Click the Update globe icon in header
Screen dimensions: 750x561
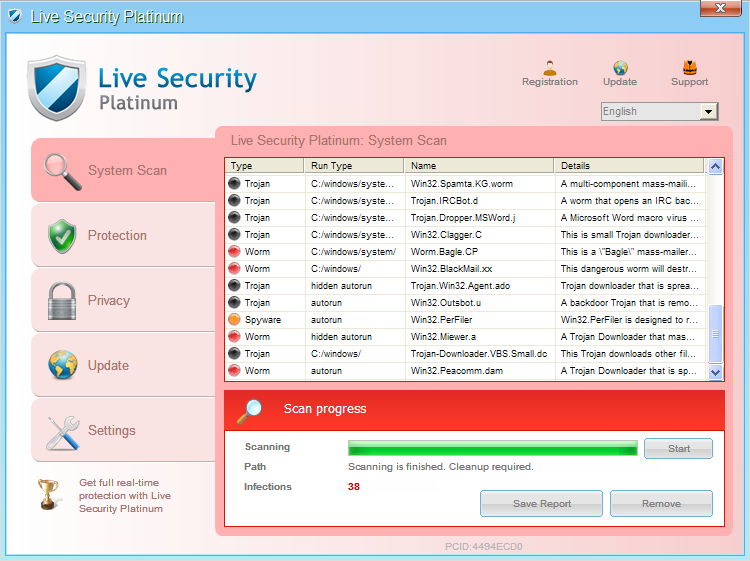(x=620, y=67)
